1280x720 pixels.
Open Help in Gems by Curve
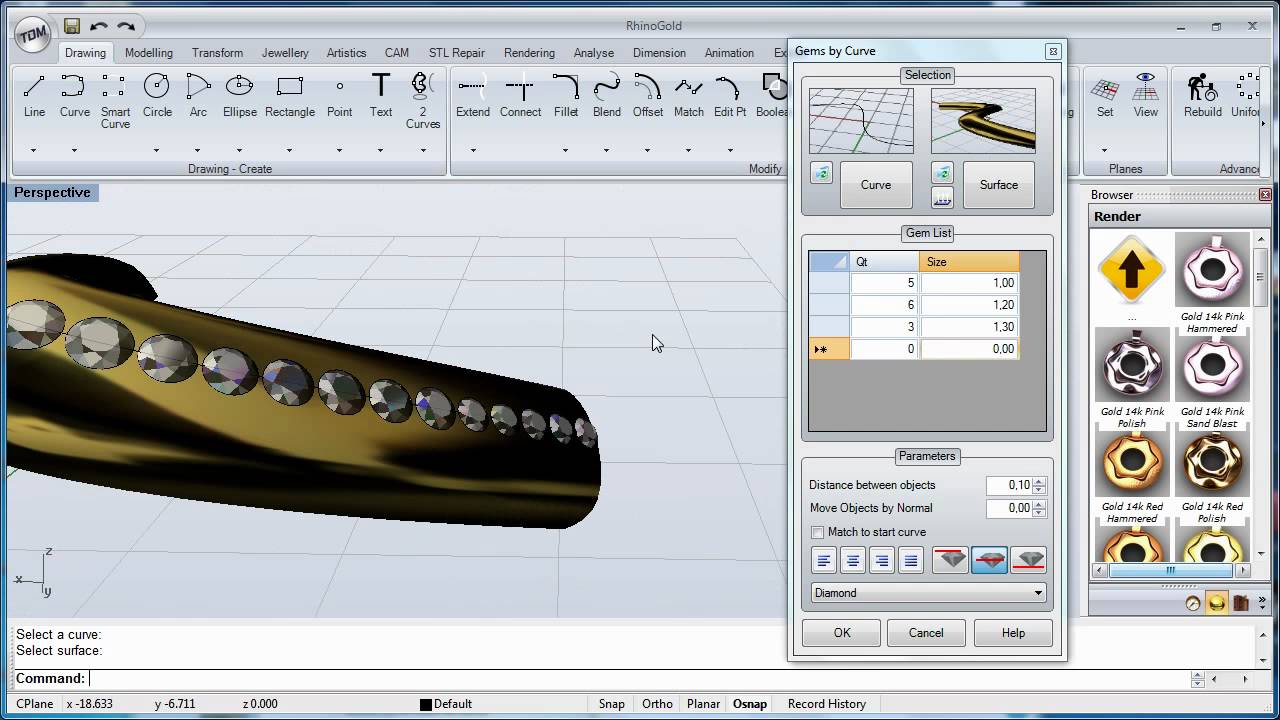[x=1013, y=633]
